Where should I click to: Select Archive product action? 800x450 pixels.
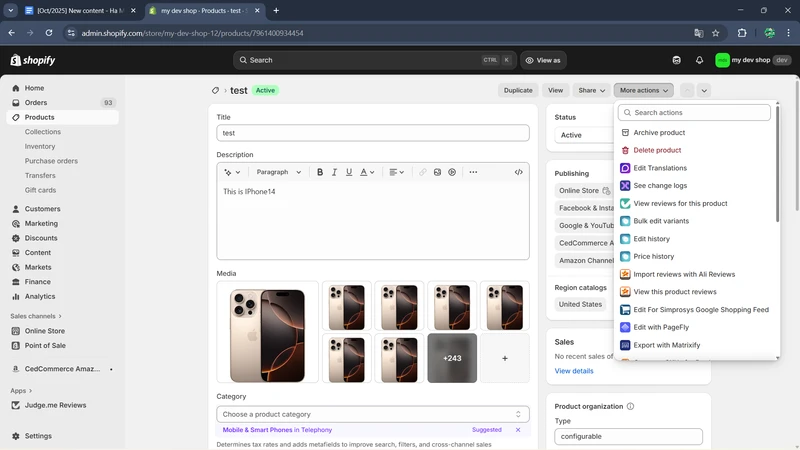694,133
